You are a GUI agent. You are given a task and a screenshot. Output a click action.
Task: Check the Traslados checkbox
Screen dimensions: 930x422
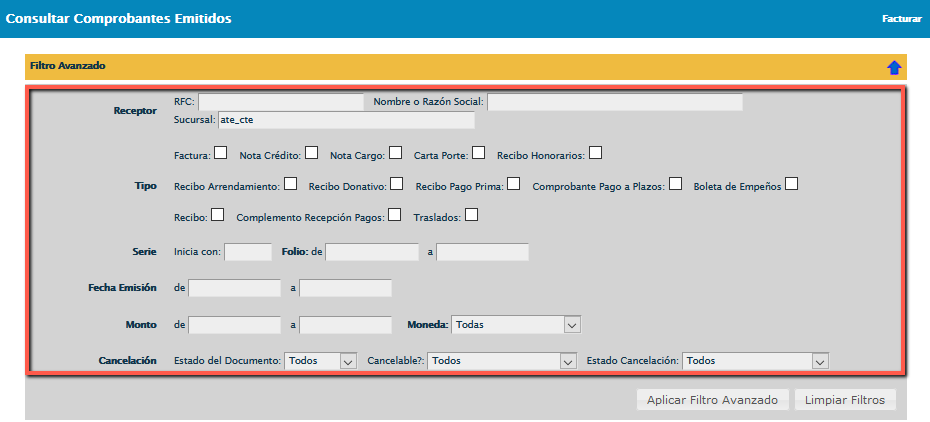pyautogui.click(x=471, y=214)
